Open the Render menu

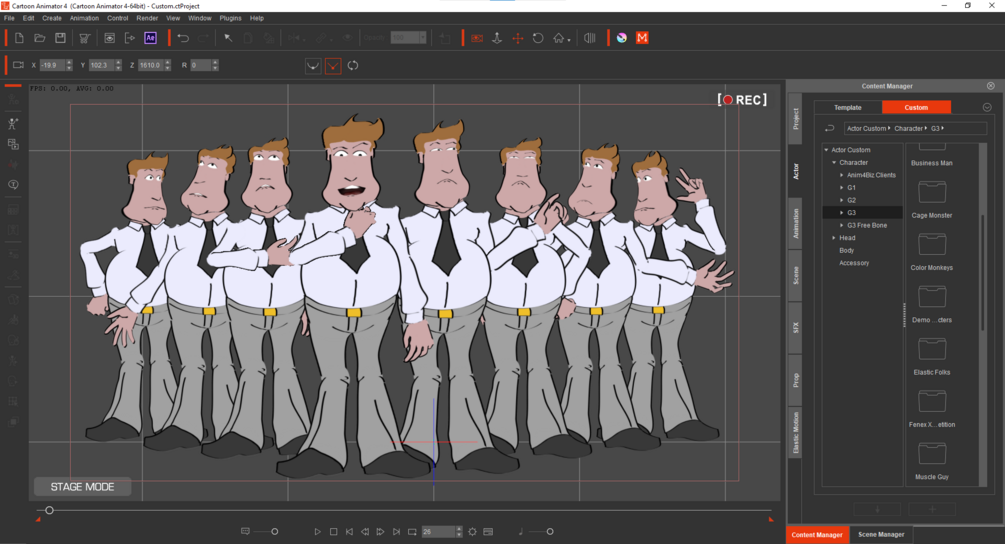coord(147,19)
